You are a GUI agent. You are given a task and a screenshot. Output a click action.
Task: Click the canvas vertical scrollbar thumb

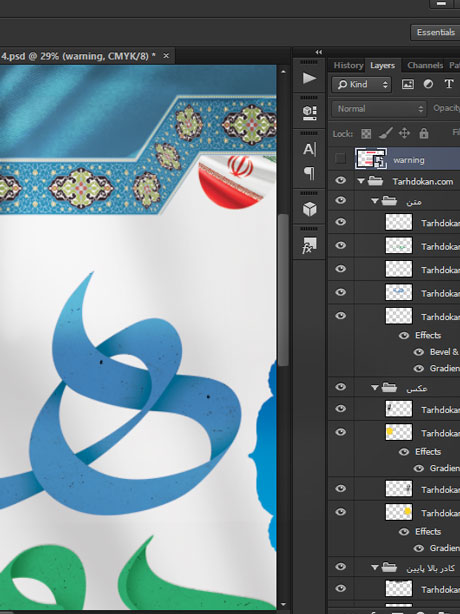click(283, 289)
